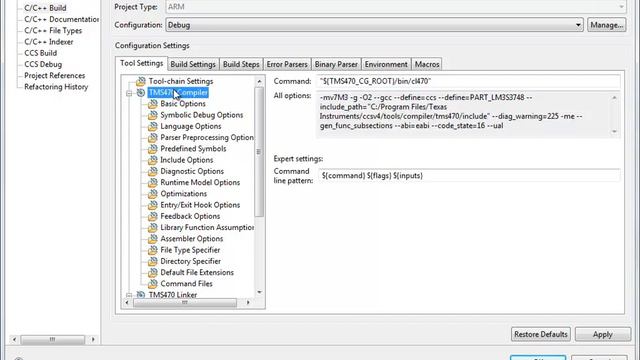Click the Feedback Options icon
Image resolution: width=640 pixels, height=360 pixels.
click(153, 216)
